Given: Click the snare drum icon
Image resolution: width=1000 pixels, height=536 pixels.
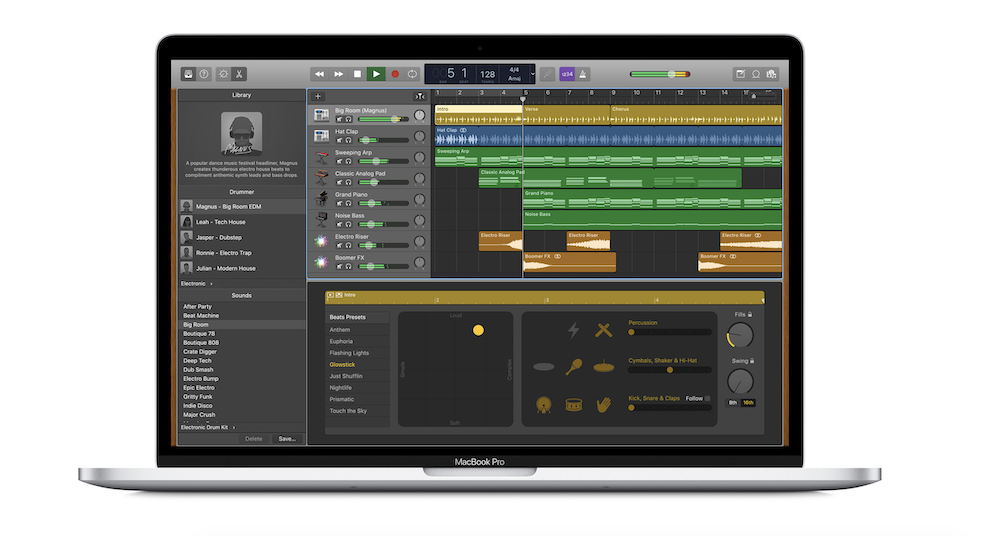Looking at the screenshot, I should (x=573, y=405).
